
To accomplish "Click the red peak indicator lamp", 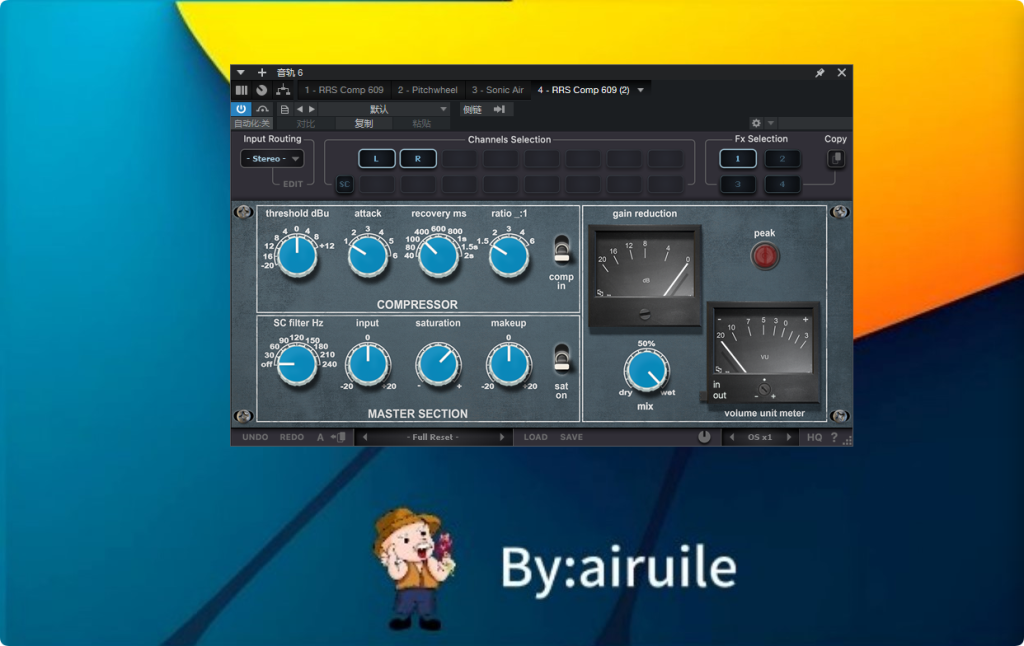I will point(765,256).
